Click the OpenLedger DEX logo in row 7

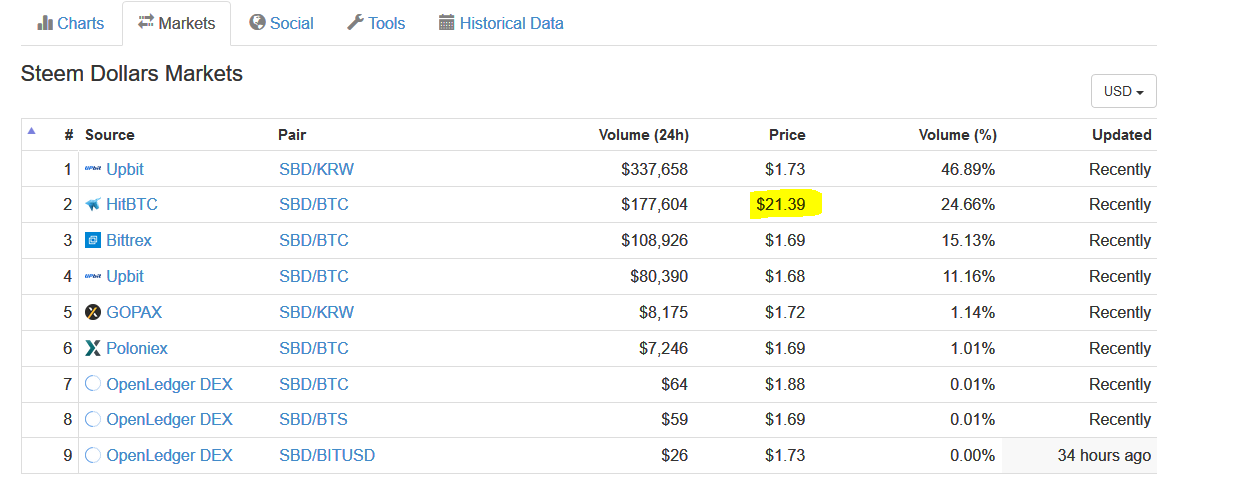(93, 385)
